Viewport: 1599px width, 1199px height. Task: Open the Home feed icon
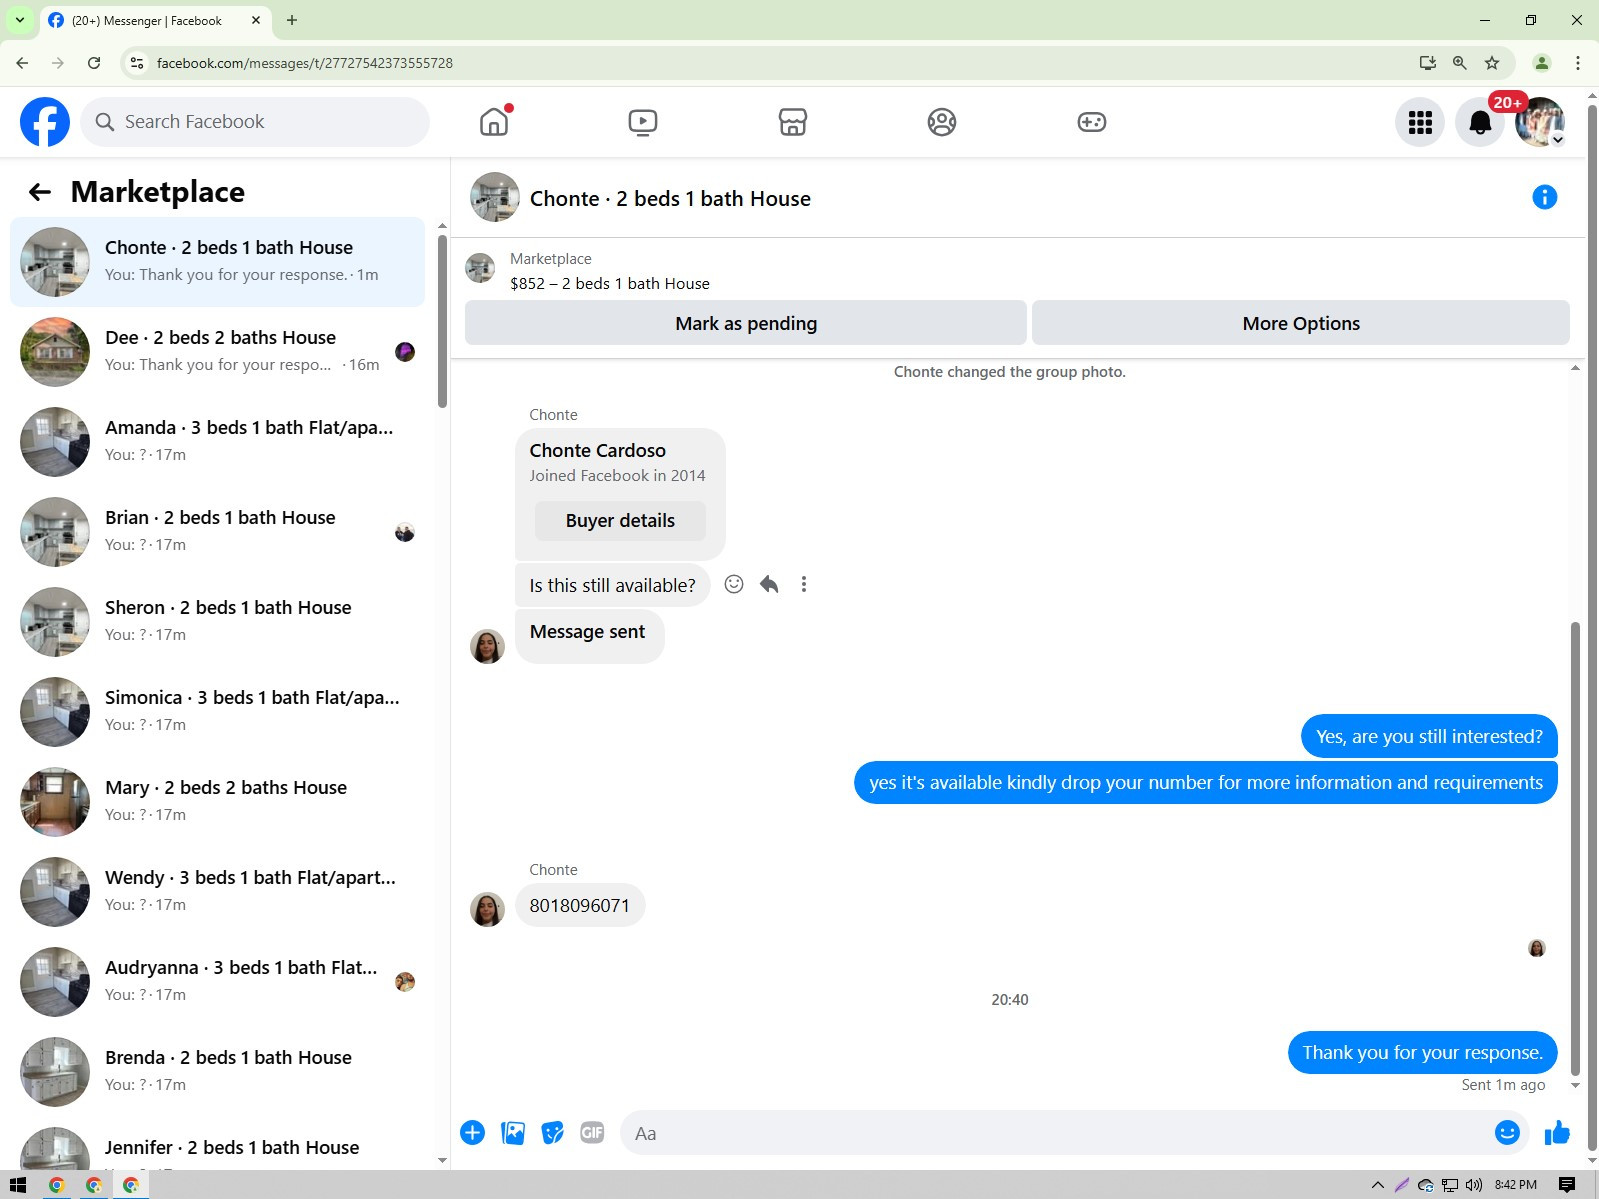pyautogui.click(x=494, y=122)
